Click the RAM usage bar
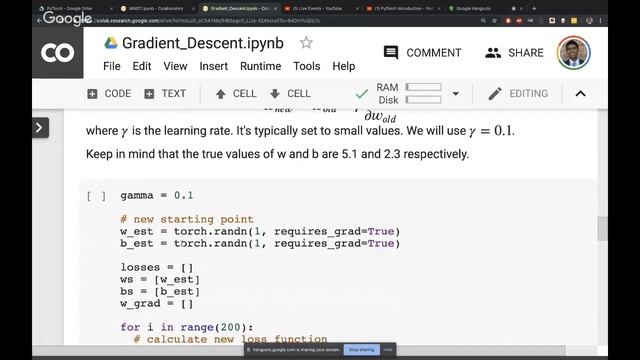640x360 pixels. click(423, 87)
